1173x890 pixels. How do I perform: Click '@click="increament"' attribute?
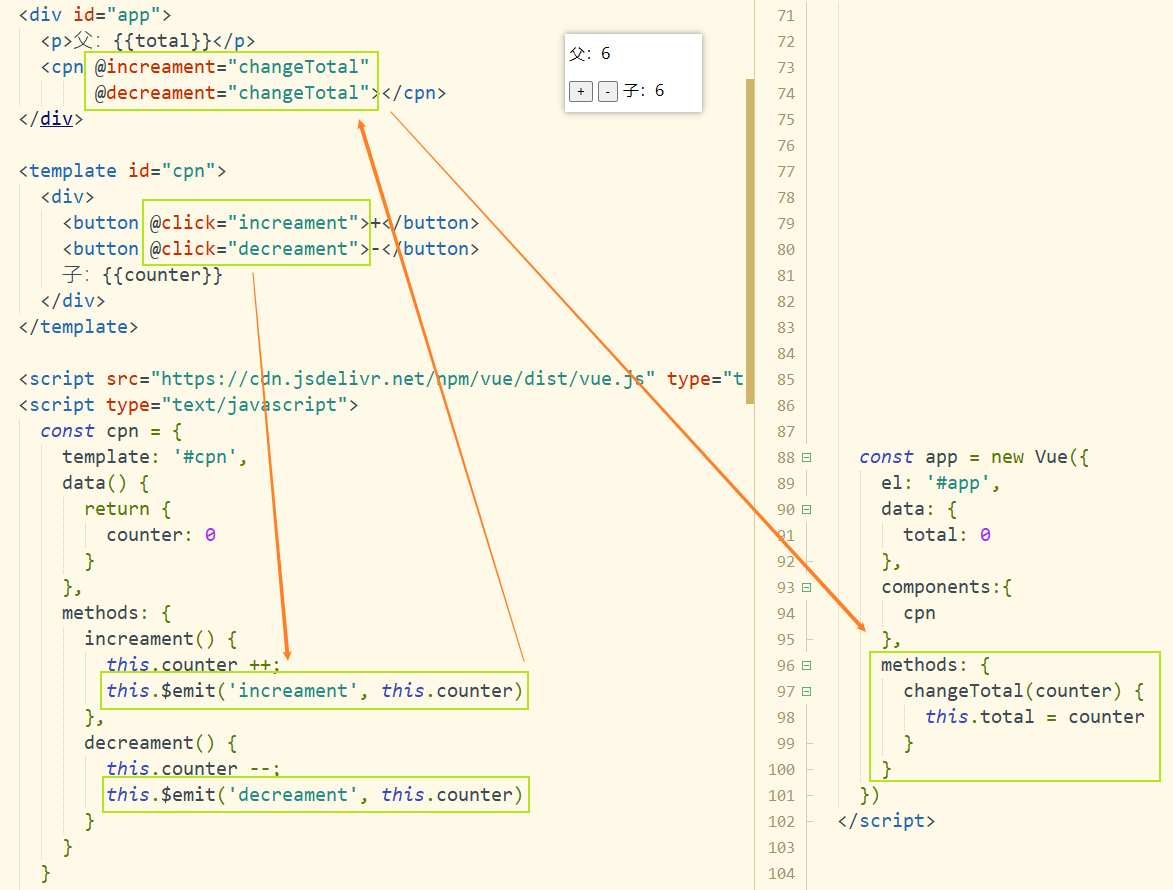[254, 223]
